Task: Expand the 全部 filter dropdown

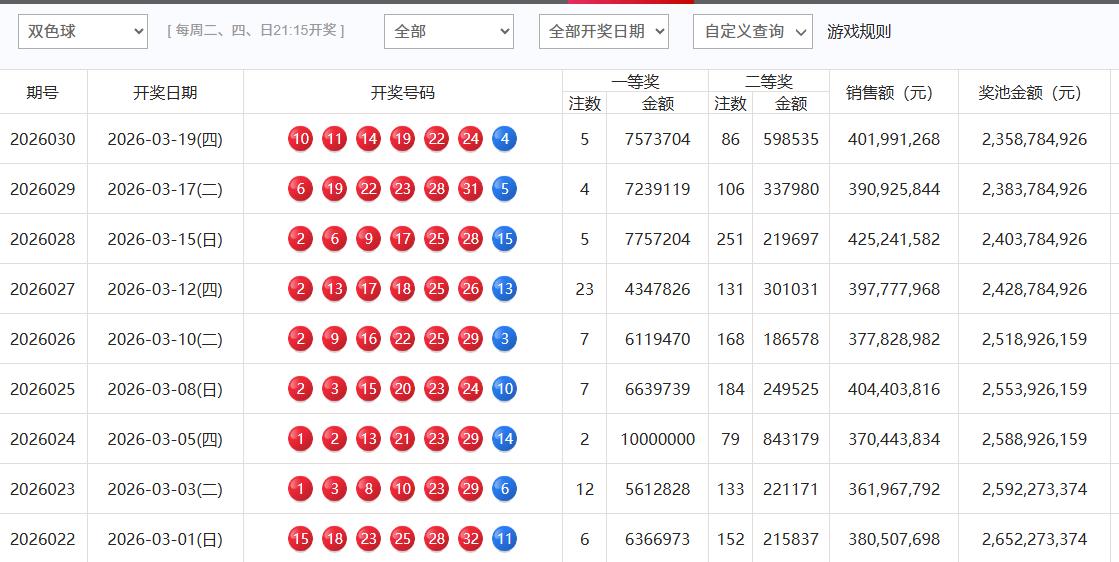Action: coord(449,31)
